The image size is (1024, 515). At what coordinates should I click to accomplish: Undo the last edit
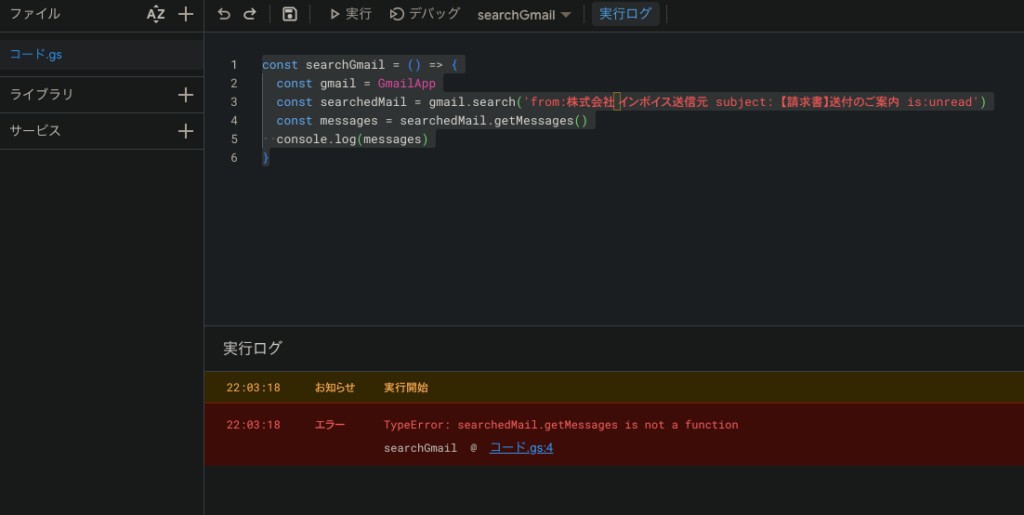(223, 14)
